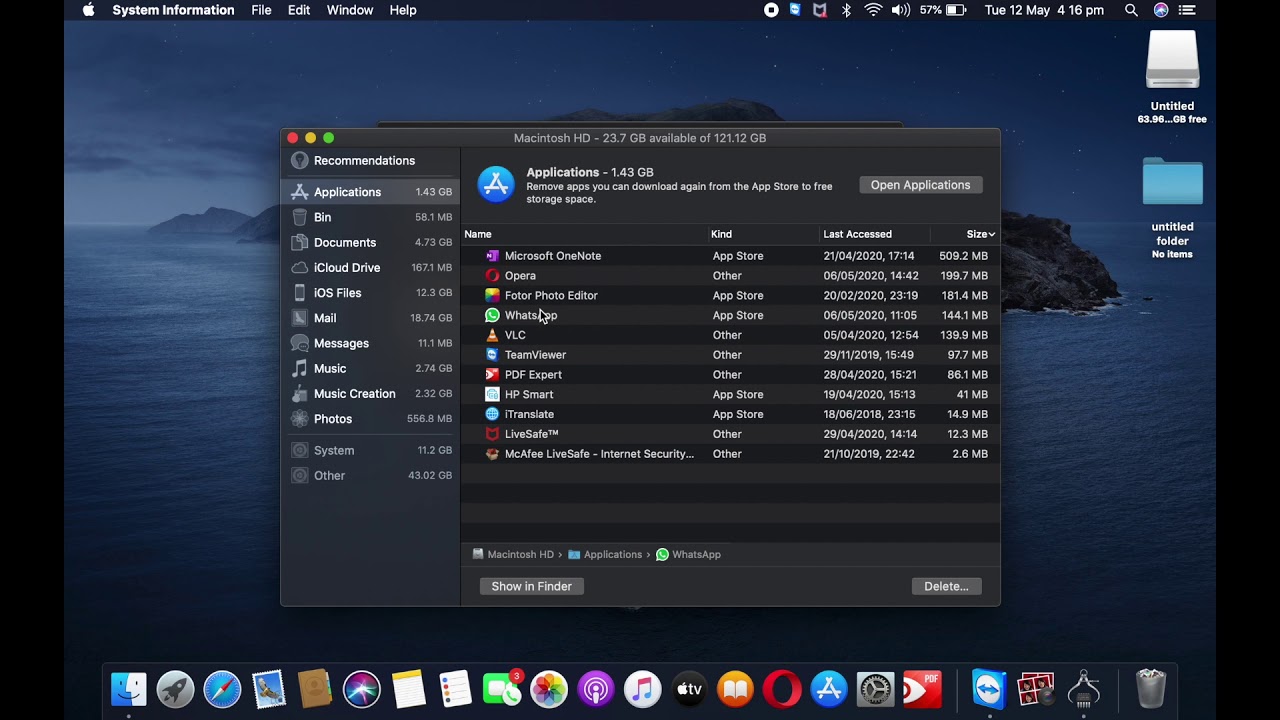Screen dimensions: 1280x720
Task: Open Opera from the Dock
Action: coord(782,689)
